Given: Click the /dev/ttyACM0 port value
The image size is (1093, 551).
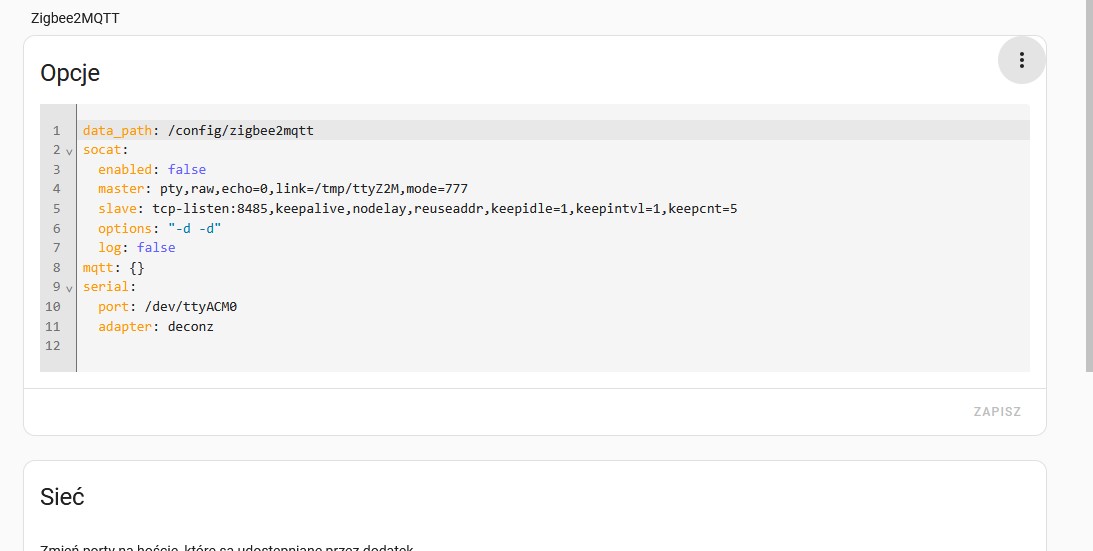Looking at the screenshot, I should click(190, 306).
